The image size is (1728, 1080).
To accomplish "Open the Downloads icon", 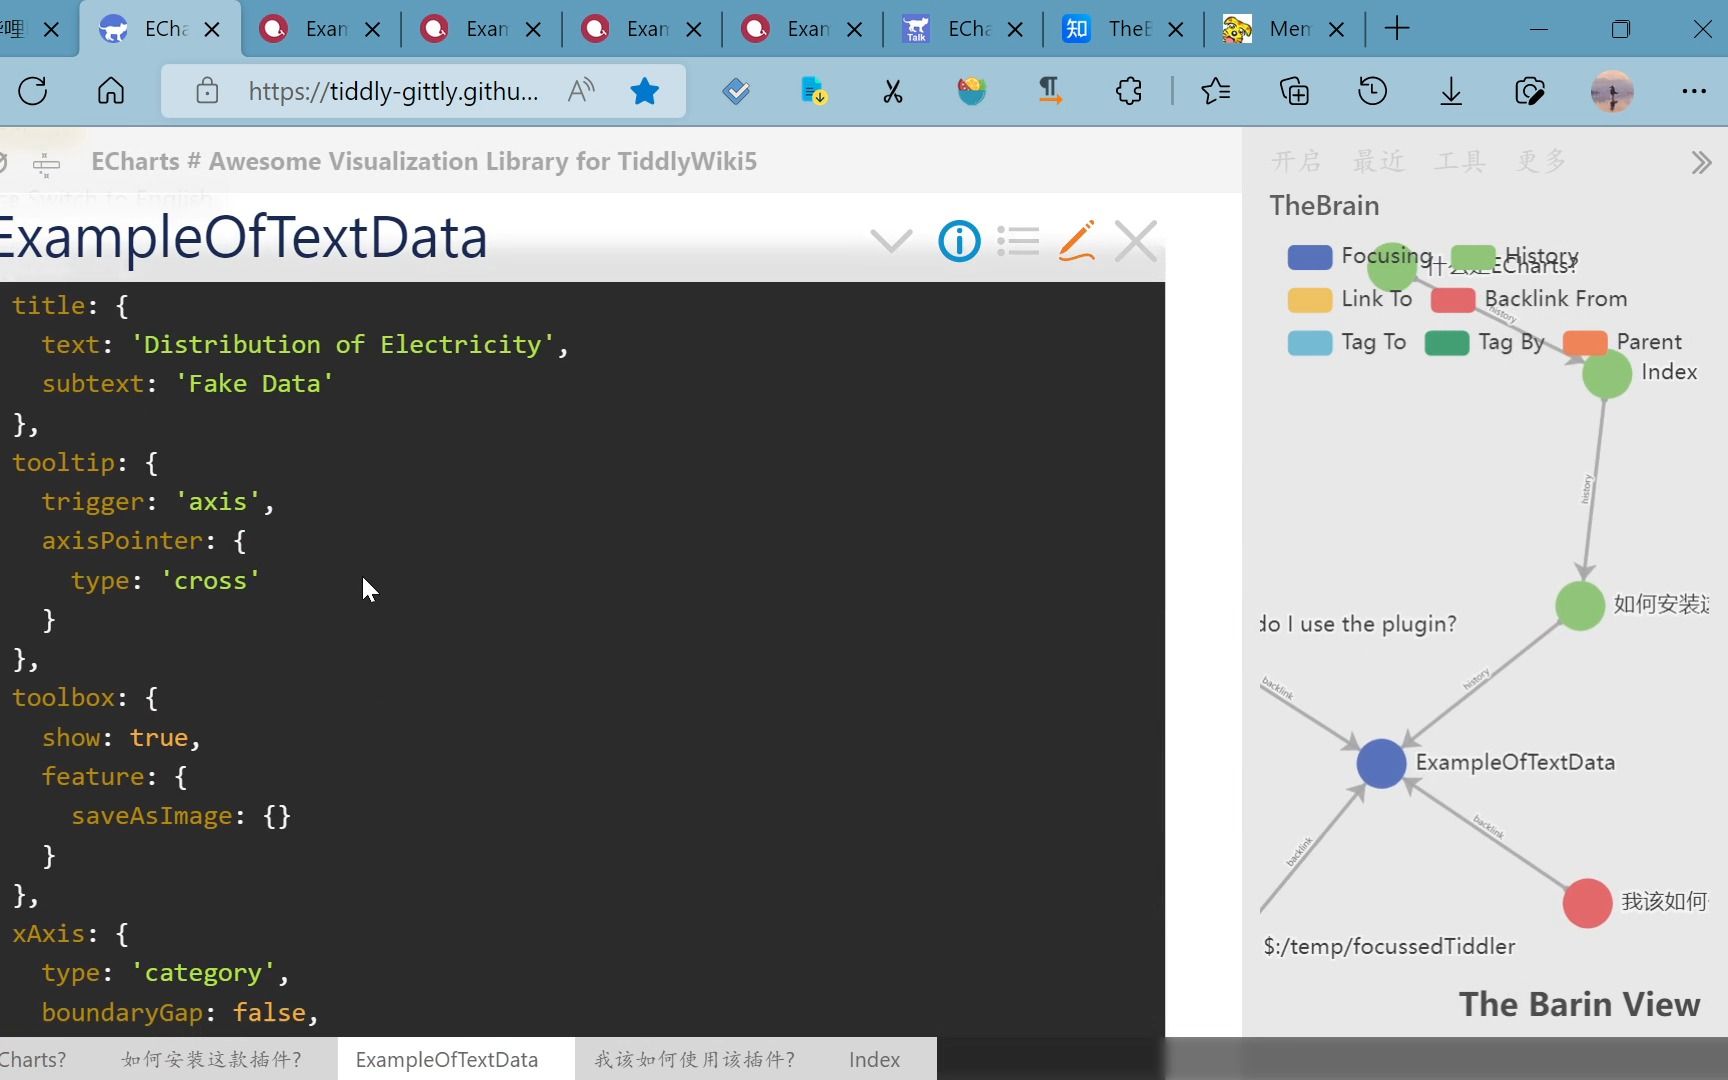I will (1451, 91).
